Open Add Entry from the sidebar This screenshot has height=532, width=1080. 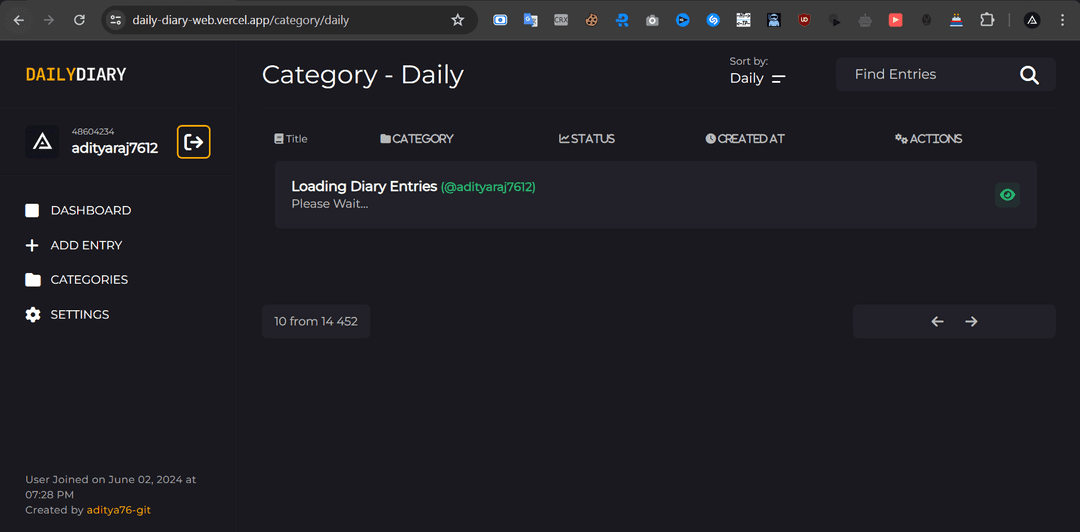click(x=86, y=245)
